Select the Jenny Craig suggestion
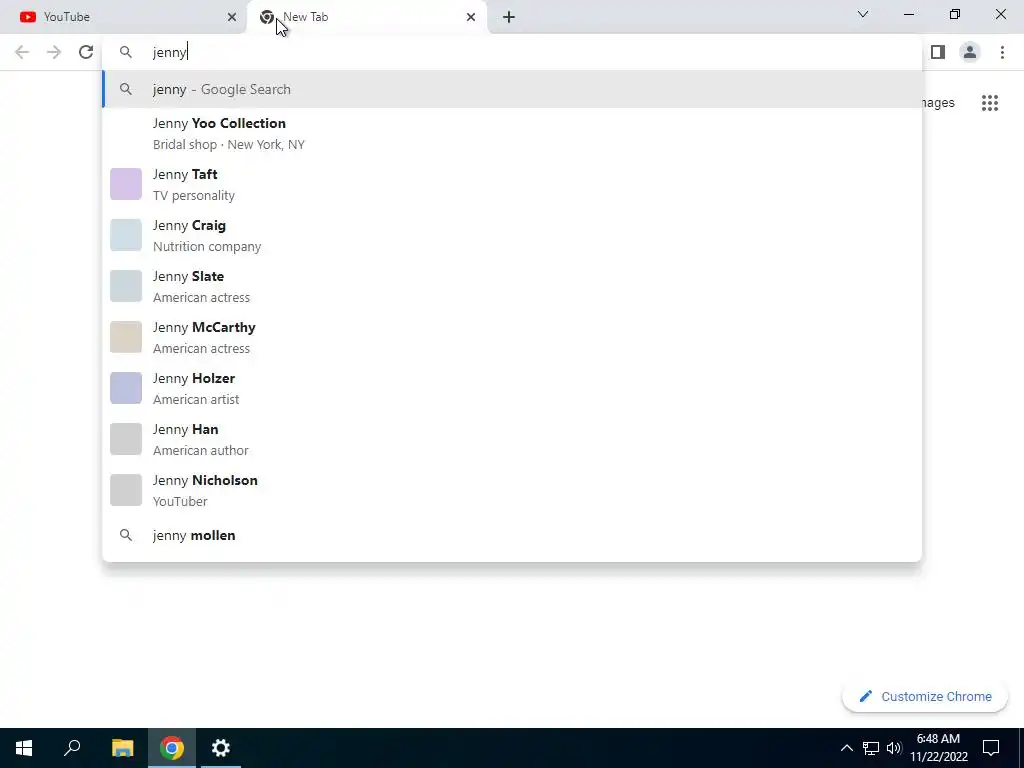This screenshot has height=768, width=1024. tap(512, 235)
